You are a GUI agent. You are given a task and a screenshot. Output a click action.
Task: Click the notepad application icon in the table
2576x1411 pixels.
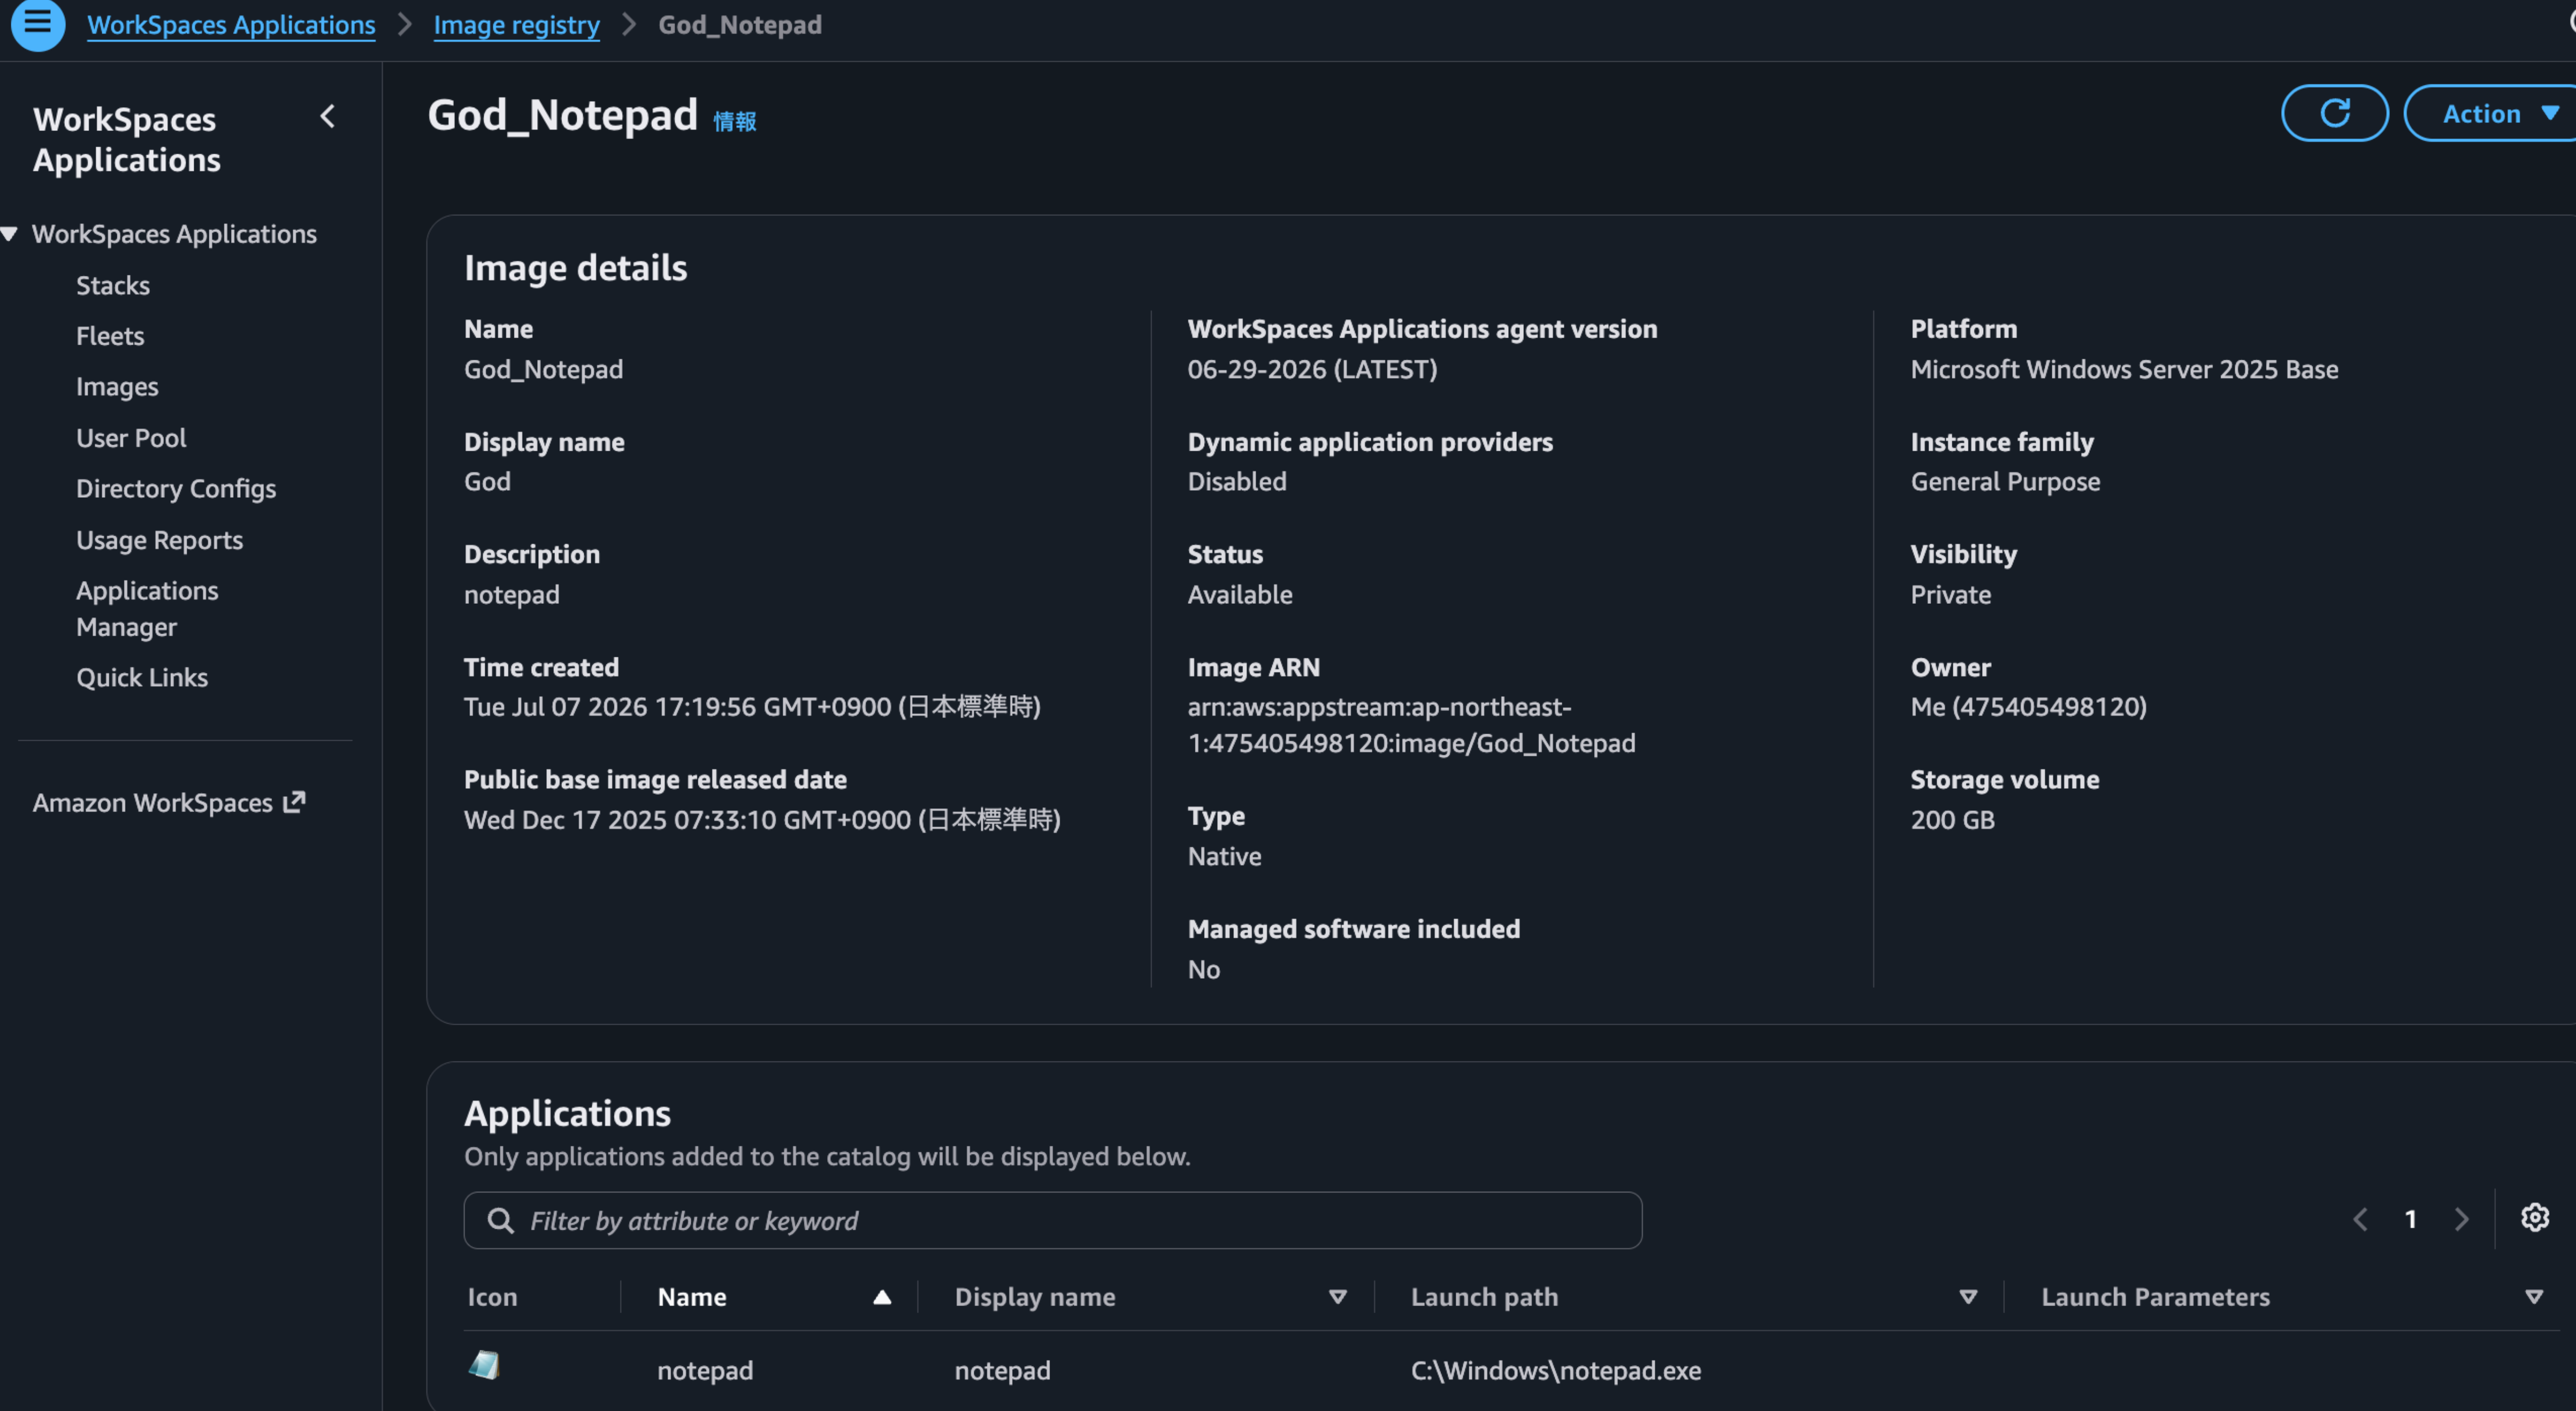click(x=484, y=1365)
